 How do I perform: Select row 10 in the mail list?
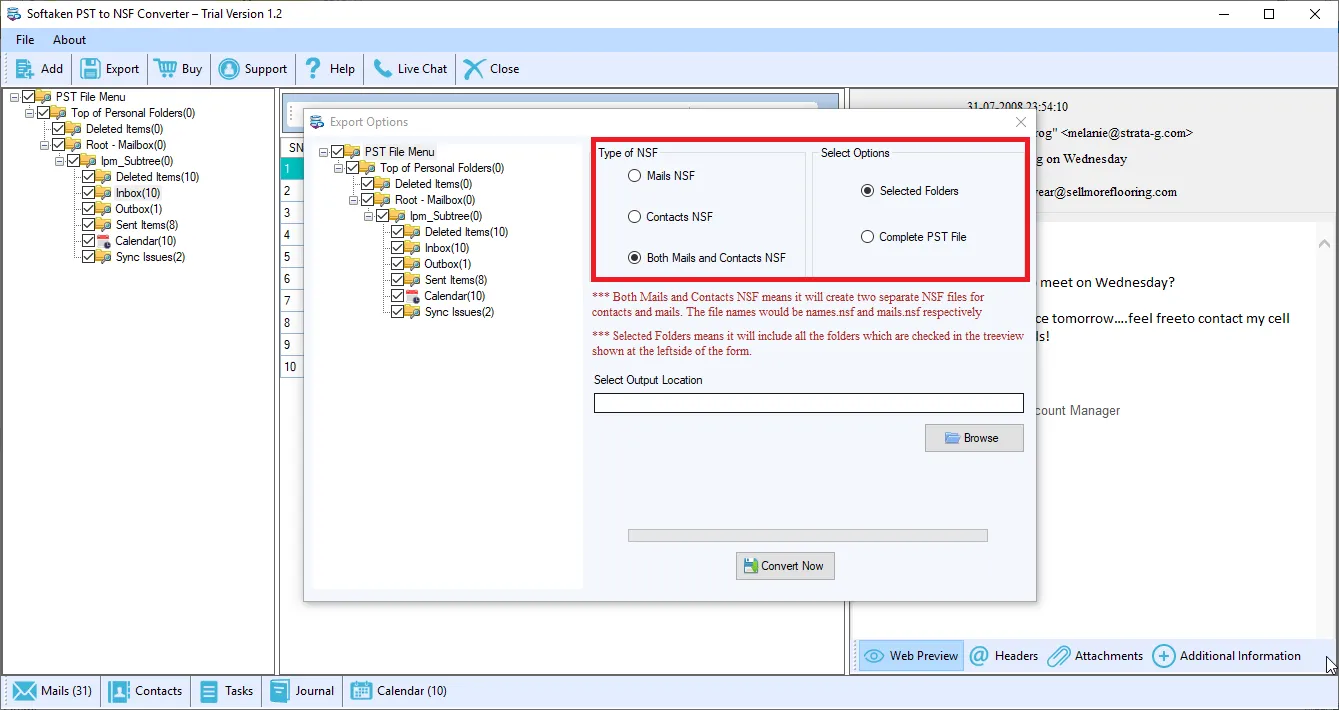pyautogui.click(x=290, y=367)
